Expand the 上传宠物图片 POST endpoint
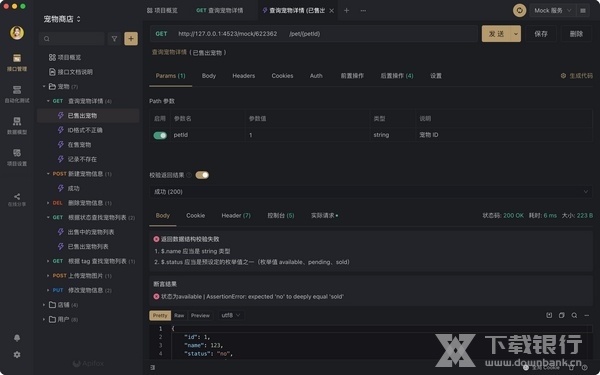This screenshot has width=600, height=375. pyautogui.click(x=48, y=276)
